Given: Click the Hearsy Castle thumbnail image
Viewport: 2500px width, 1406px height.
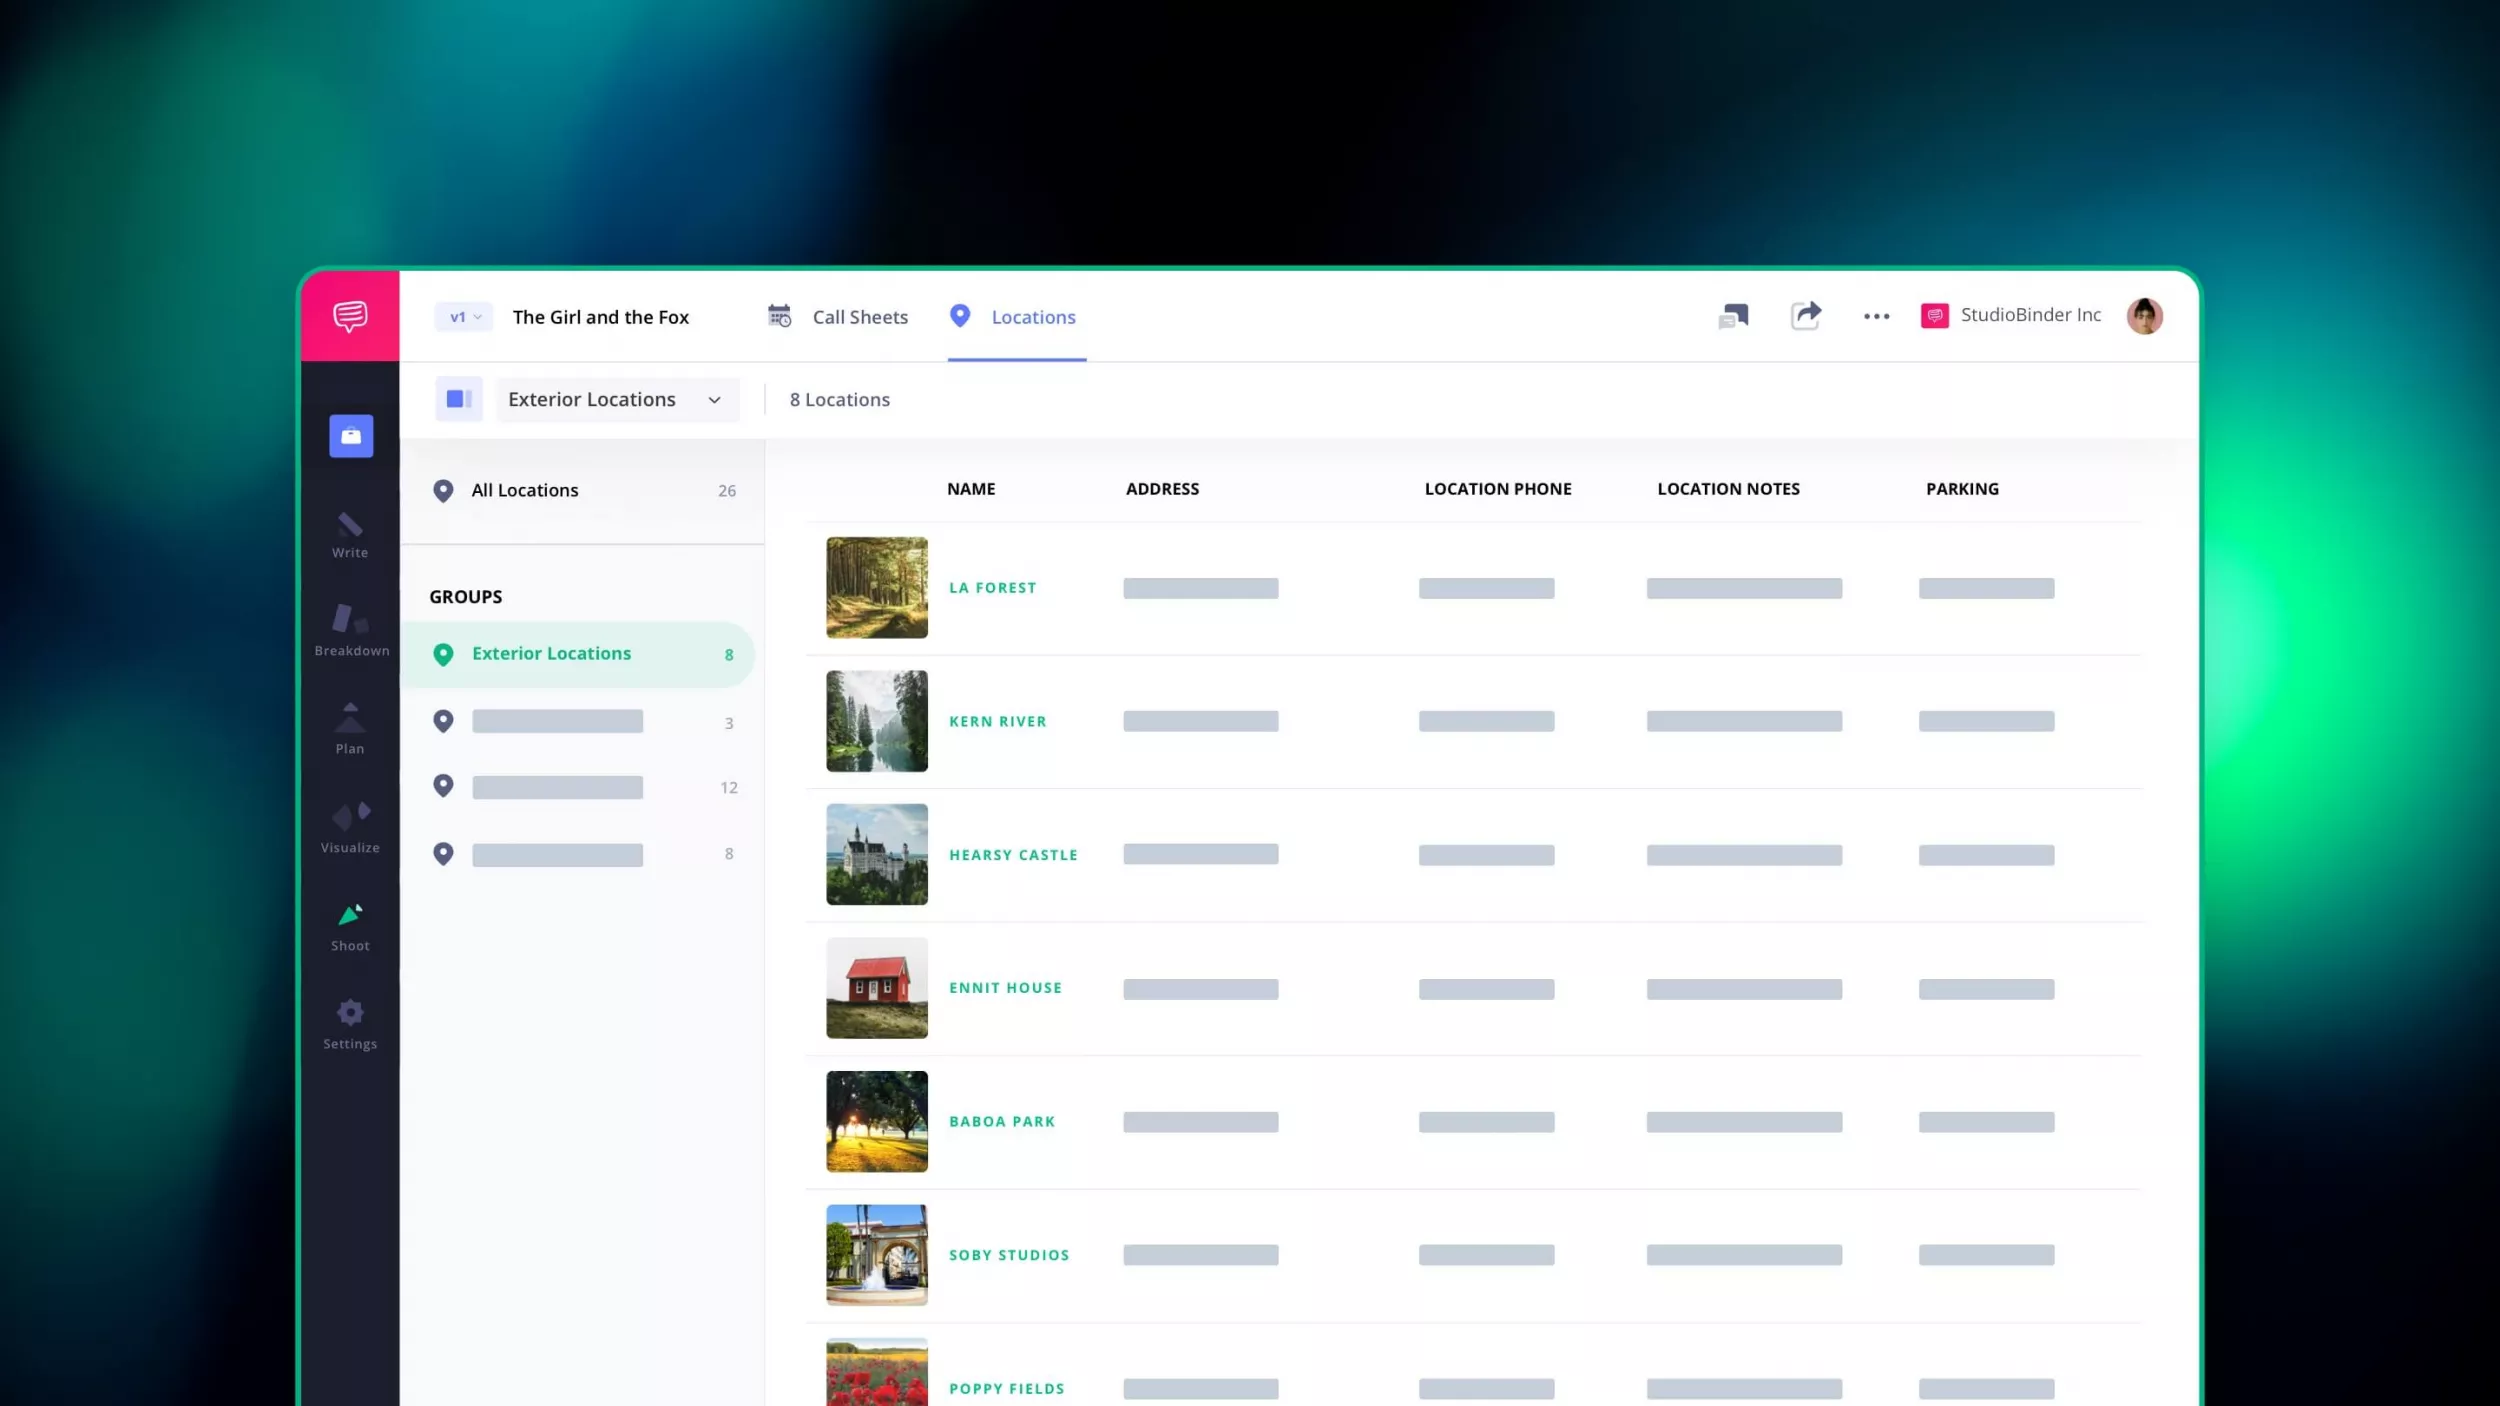Looking at the screenshot, I should pyautogui.click(x=876, y=854).
